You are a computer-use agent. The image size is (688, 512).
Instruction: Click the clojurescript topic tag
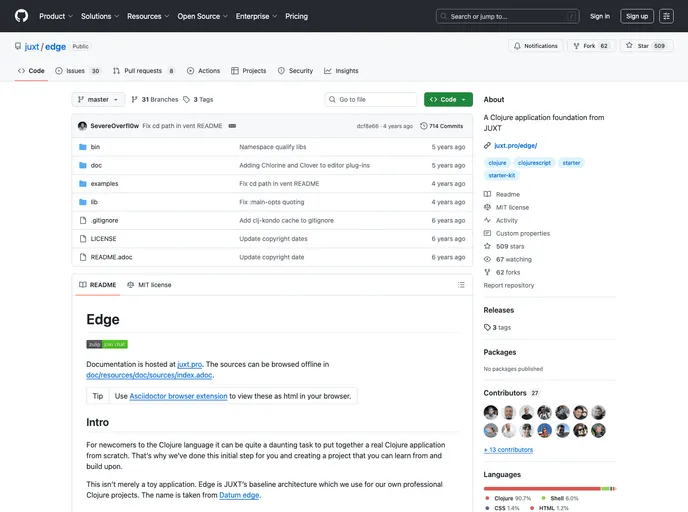534,163
